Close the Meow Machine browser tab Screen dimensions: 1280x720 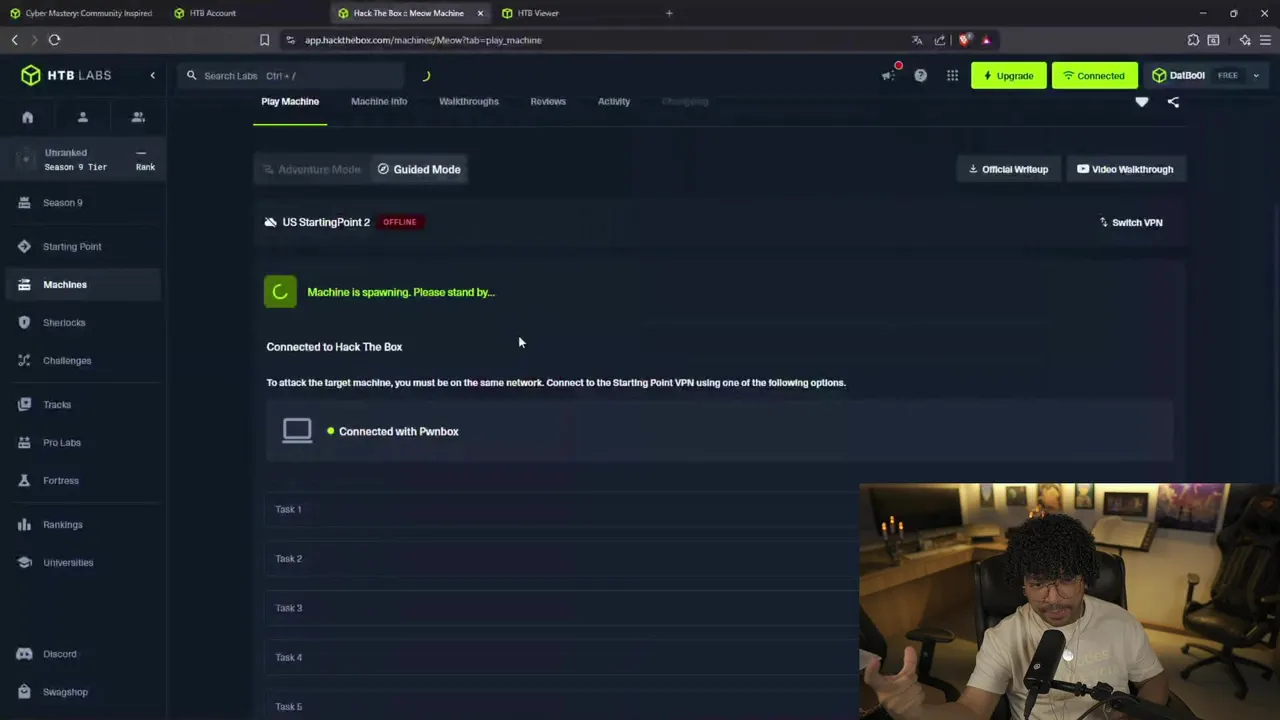click(x=481, y=13)
